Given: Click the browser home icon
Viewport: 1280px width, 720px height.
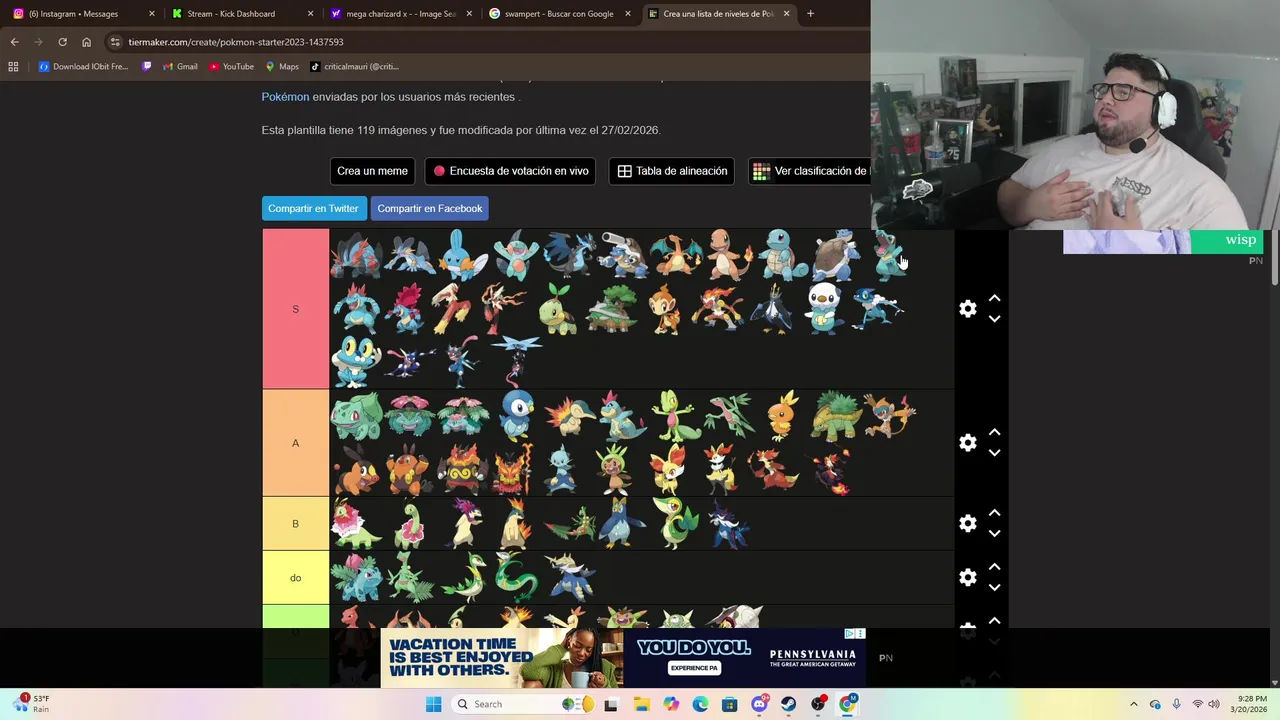Looking at the screenshot, I should pyautogui.click(x=86, y=42).
